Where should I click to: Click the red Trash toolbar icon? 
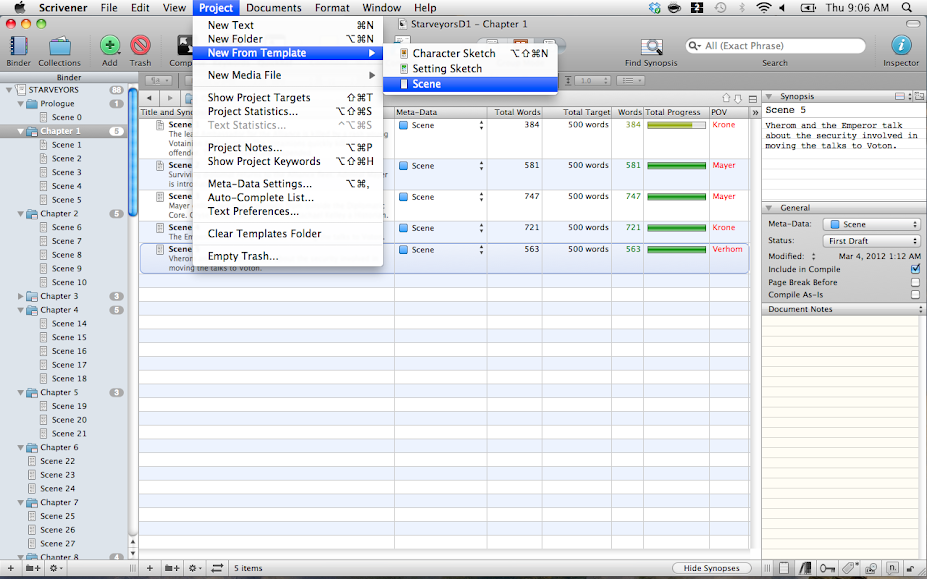point(141,46)
